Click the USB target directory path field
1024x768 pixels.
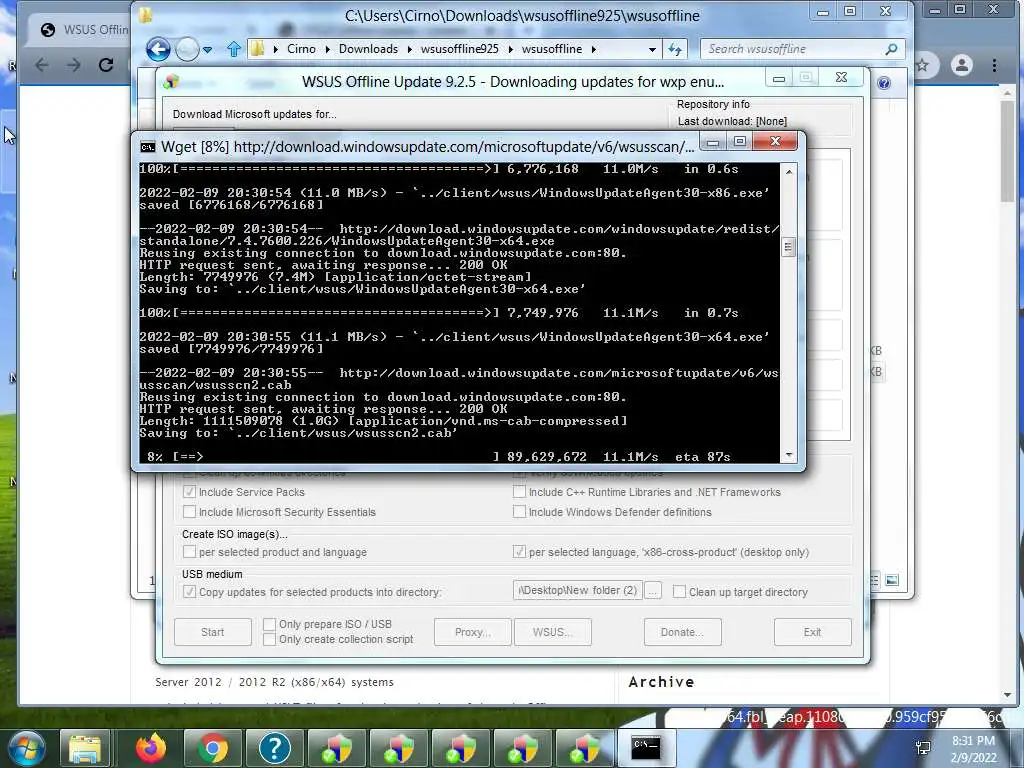[x=578, y=590]
